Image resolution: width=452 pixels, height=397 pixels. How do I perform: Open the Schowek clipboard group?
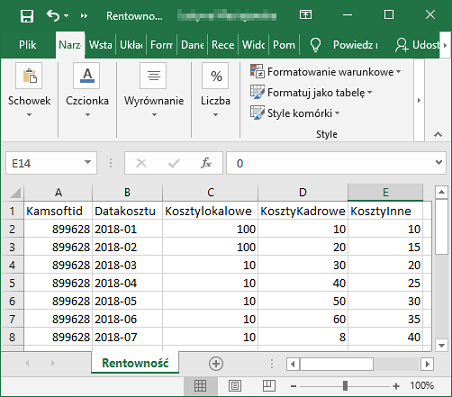coord(29,90)
